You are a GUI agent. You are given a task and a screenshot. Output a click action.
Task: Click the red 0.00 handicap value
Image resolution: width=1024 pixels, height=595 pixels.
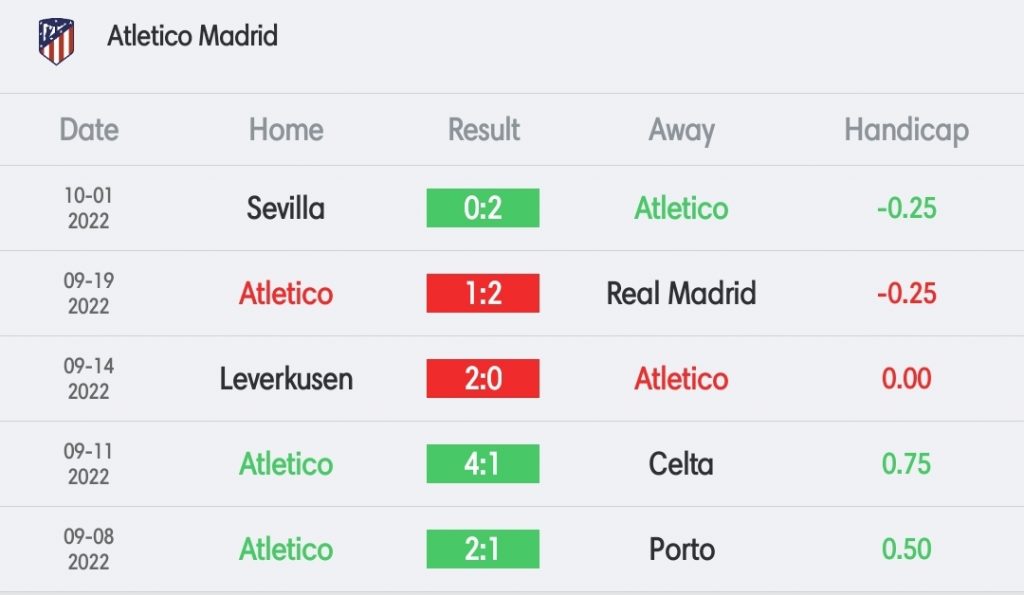click(906, 379)
